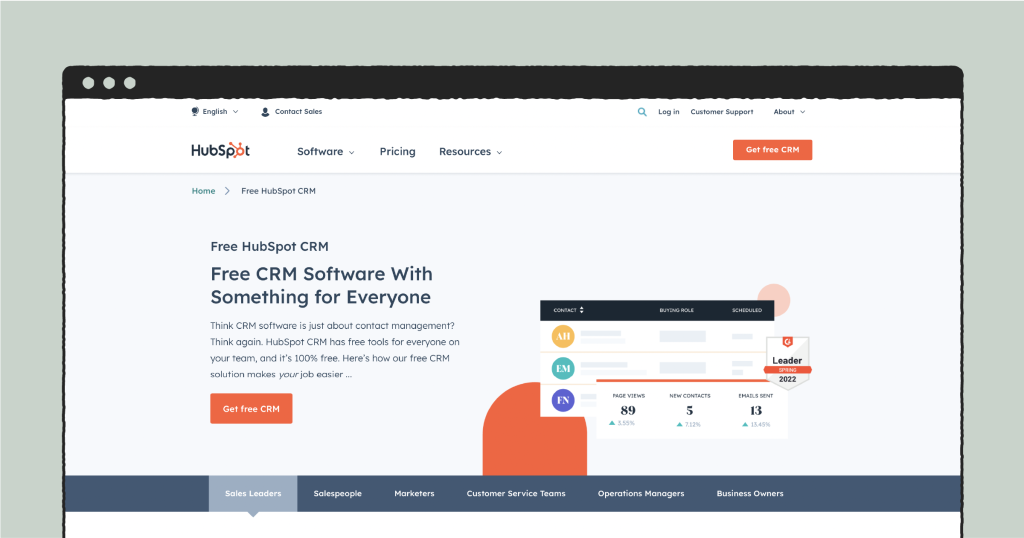Open Customer Support link
The height and width of the screenshot is (538, 1024).
722,112
